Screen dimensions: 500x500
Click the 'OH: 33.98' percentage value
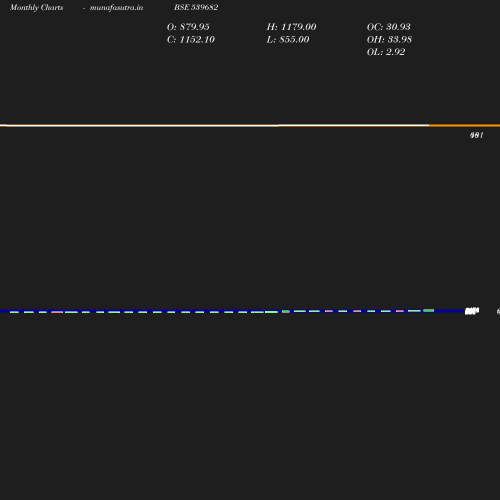click(x=389, y=40)
